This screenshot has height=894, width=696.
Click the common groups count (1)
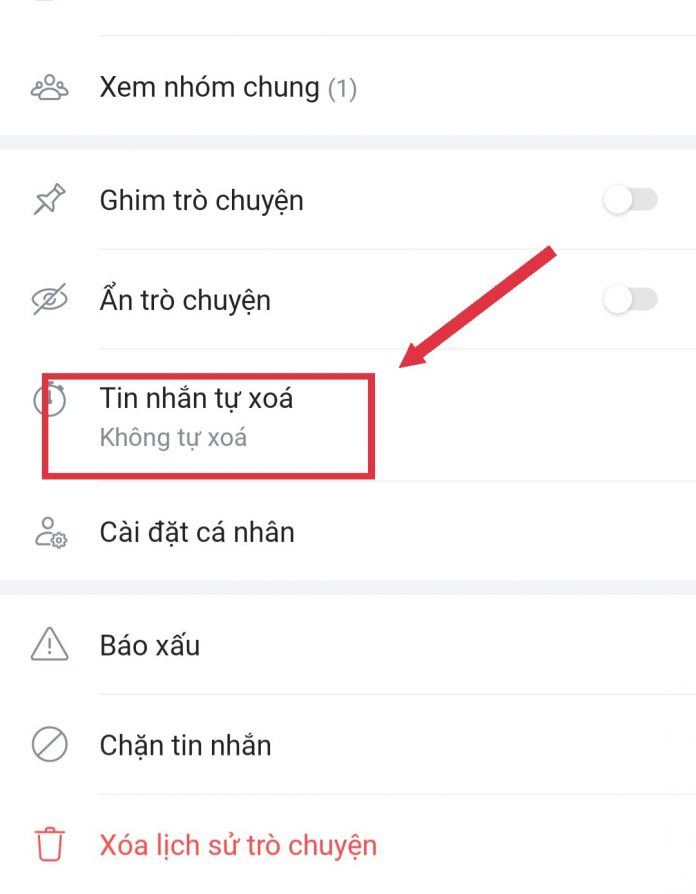pyautogui.click(x=342, y=88)
